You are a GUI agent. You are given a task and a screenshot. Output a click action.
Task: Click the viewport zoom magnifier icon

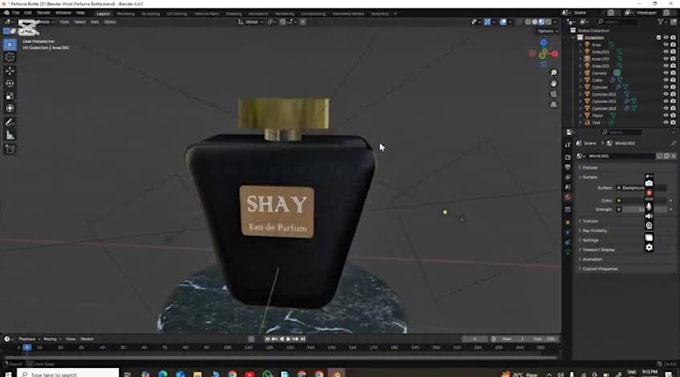point(554,72)
